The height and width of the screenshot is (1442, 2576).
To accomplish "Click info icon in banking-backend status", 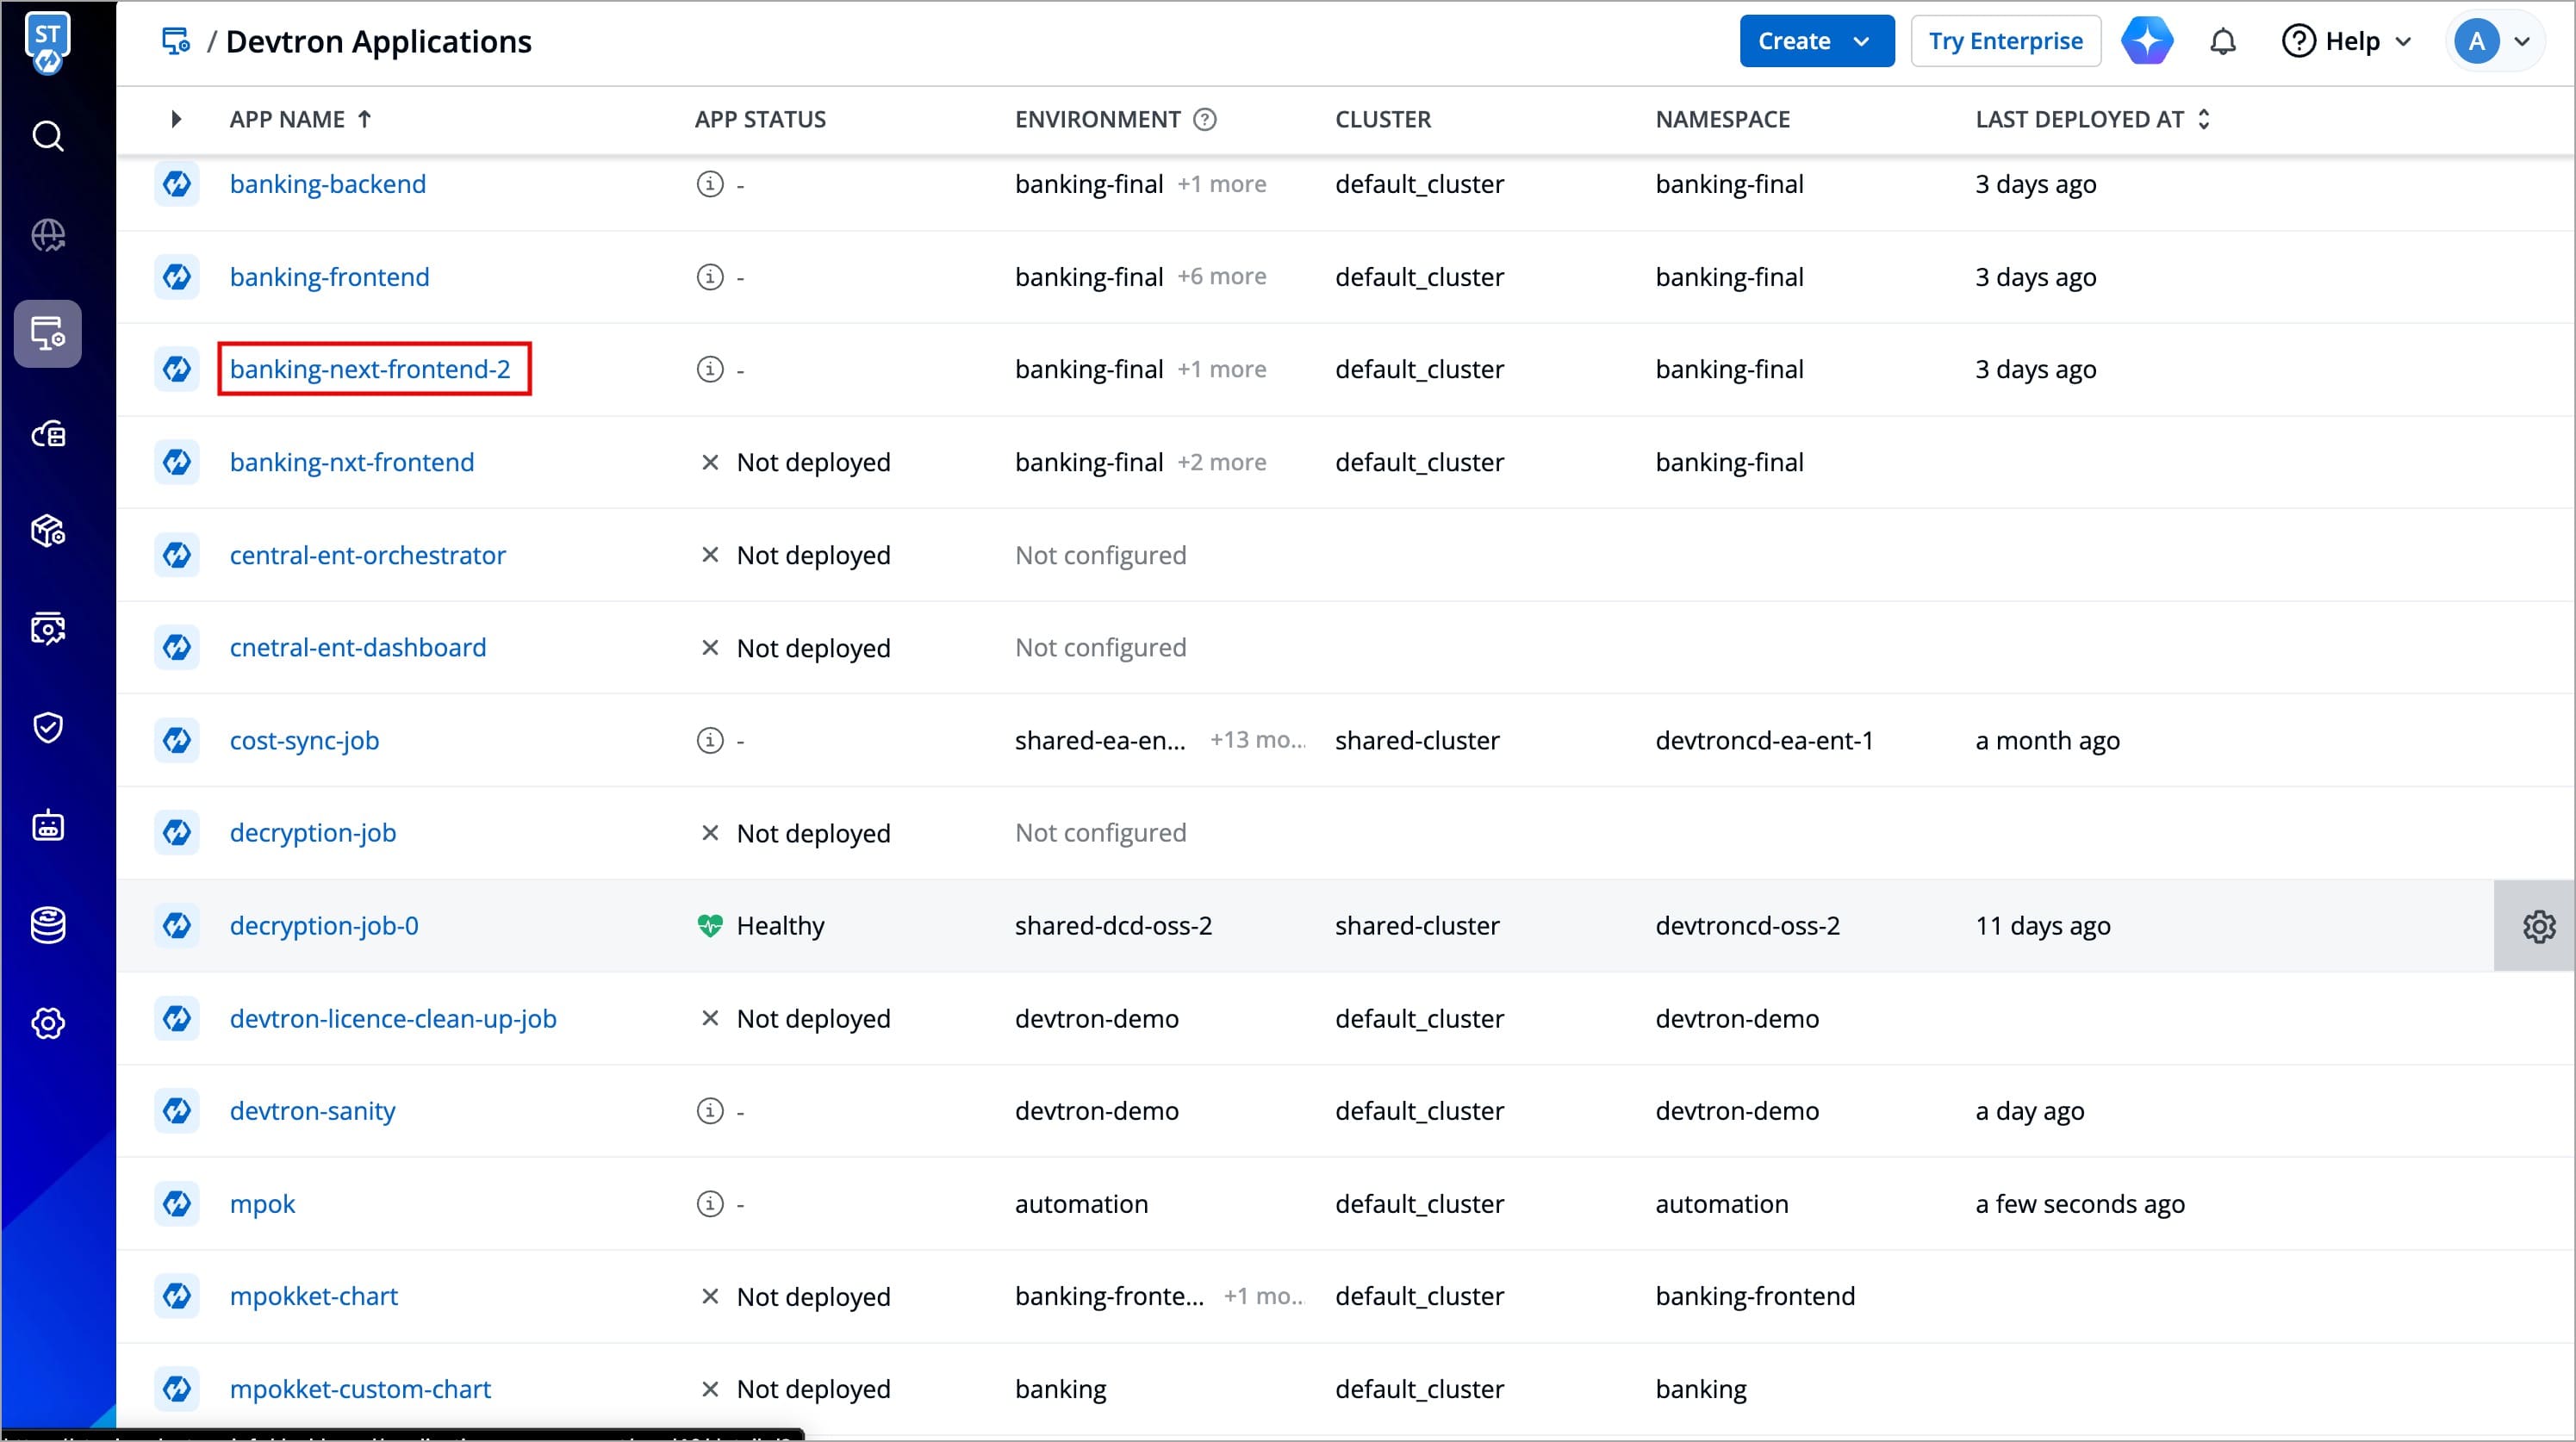I will (x=709, y=184).
